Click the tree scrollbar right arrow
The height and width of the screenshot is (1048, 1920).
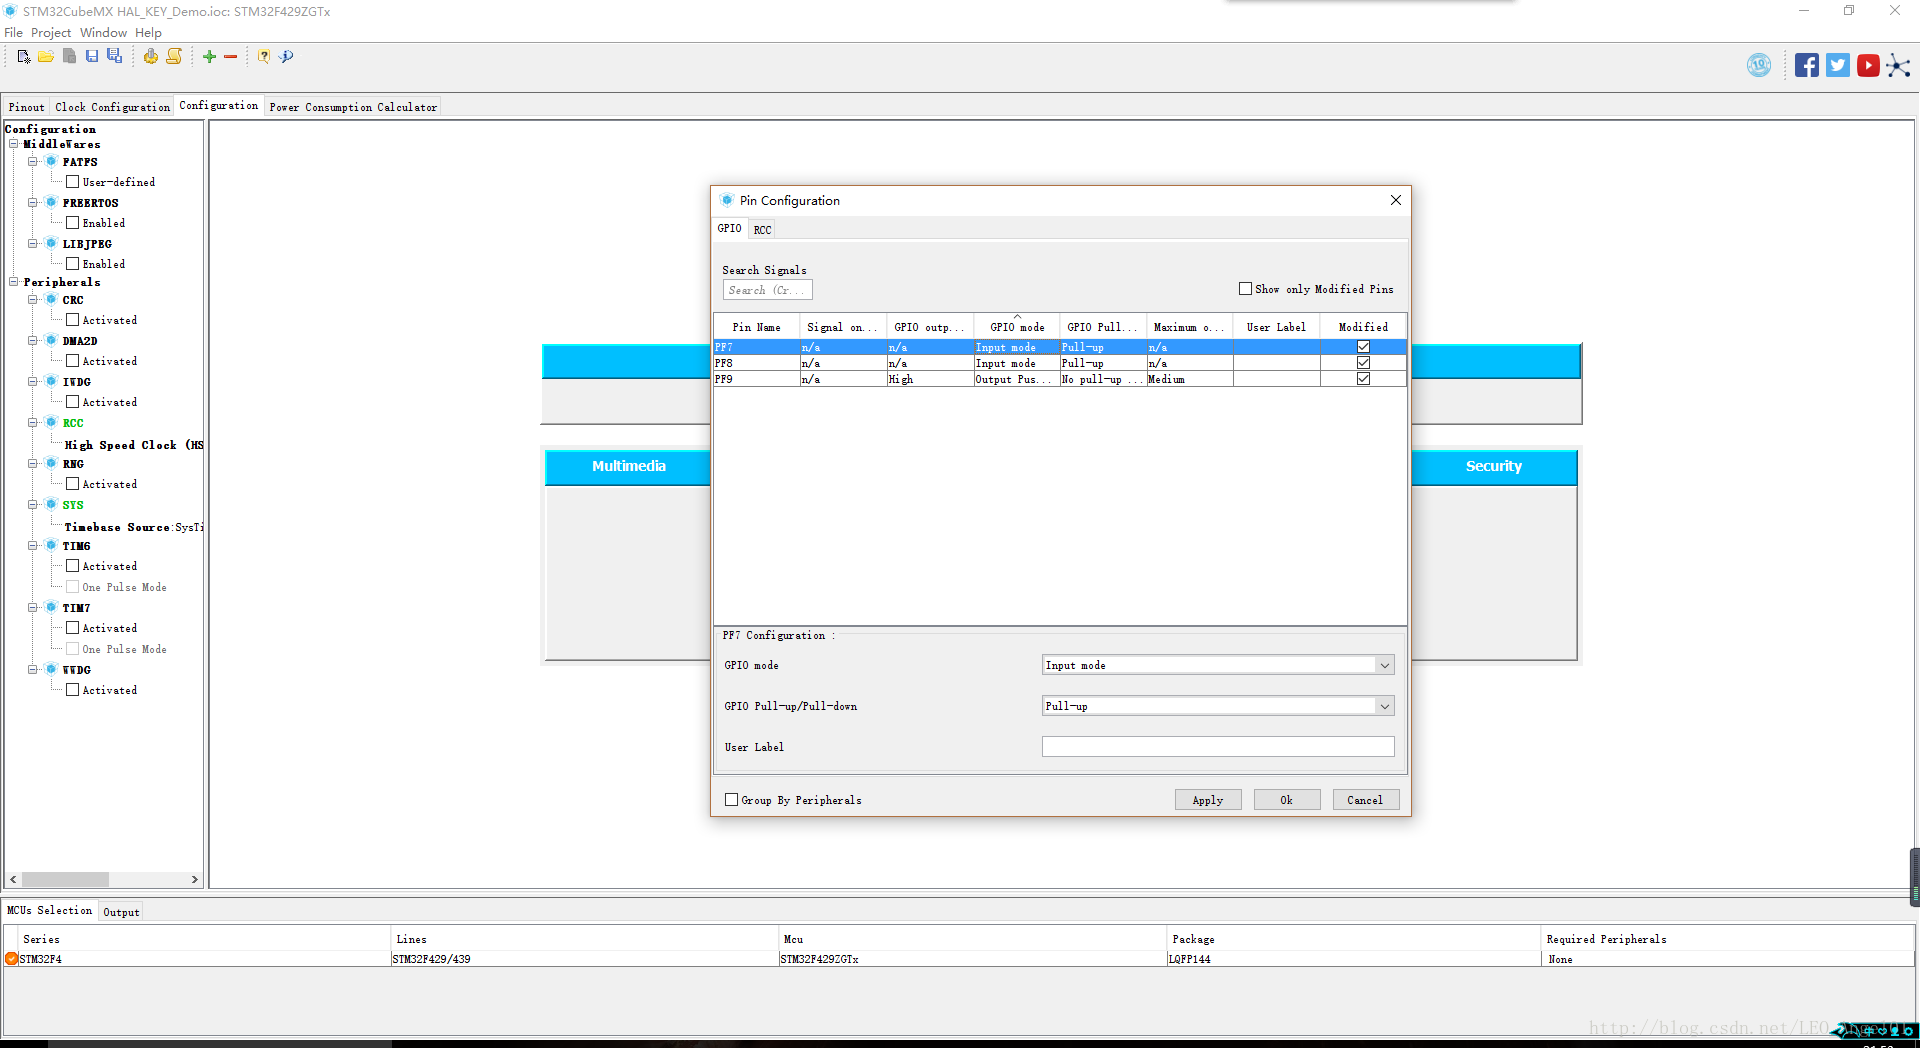(x=195, y=880)
